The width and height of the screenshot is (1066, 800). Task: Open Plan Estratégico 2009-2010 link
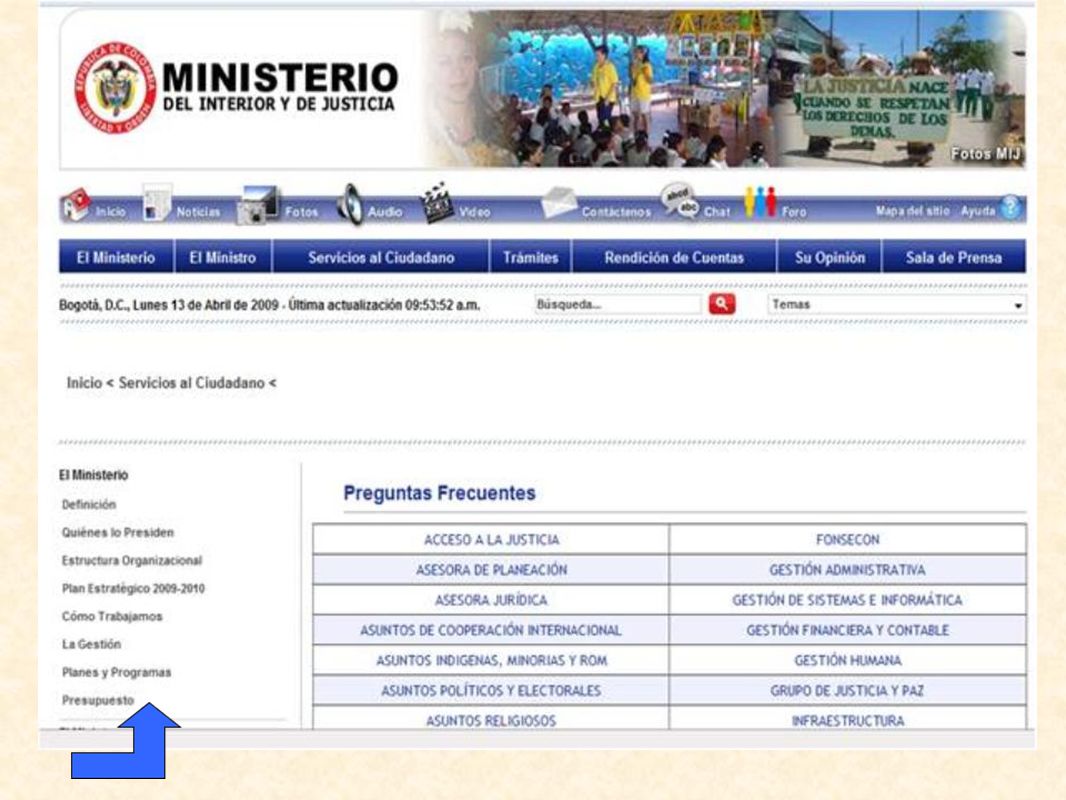pyautogui.click(x=133, y=588)
